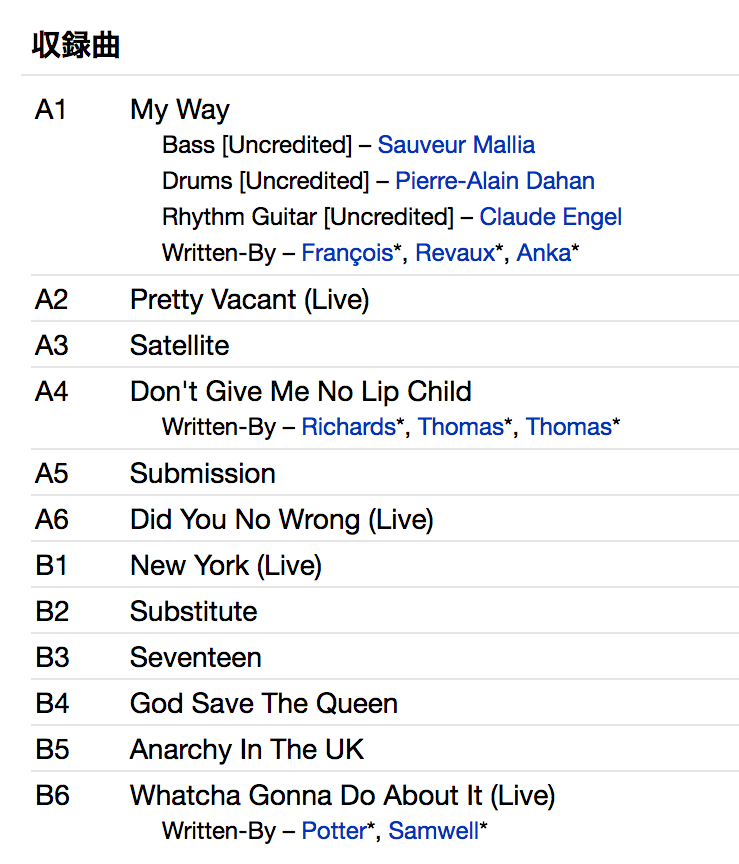This screenshot has height=864, width=739.
Task: Open Claude Engel's artist page
Action: [551, 217]
